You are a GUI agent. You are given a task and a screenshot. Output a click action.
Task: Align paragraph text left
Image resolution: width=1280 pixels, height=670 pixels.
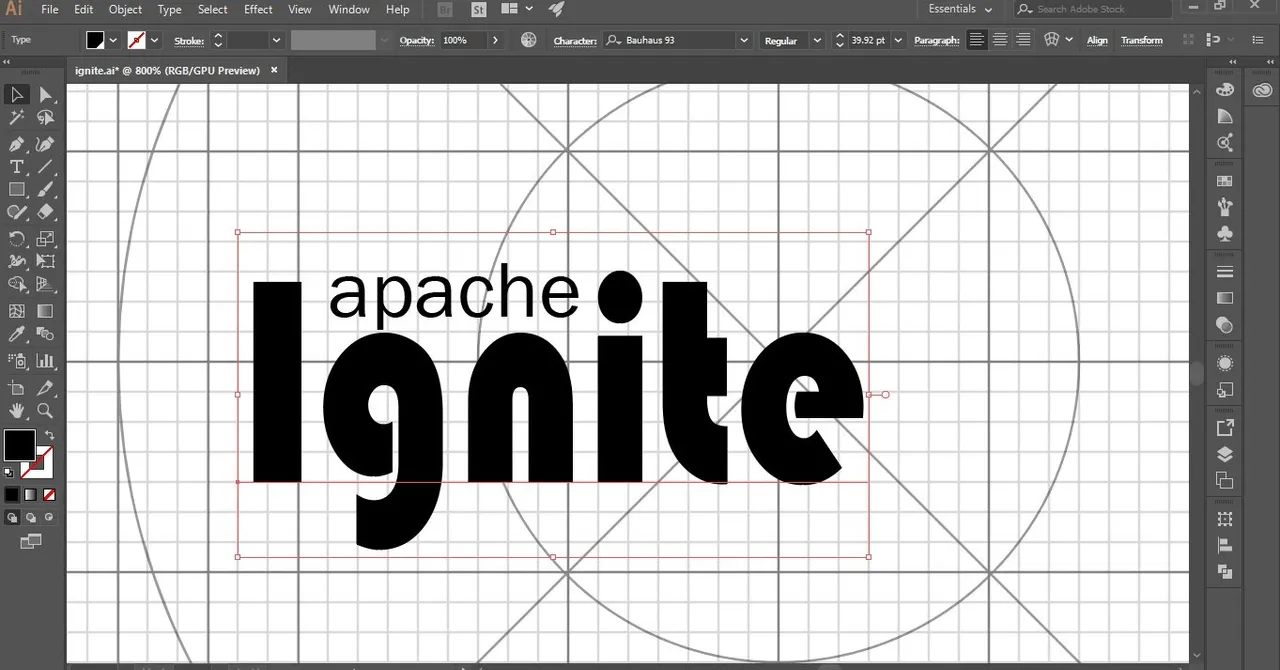pos(975,40)
